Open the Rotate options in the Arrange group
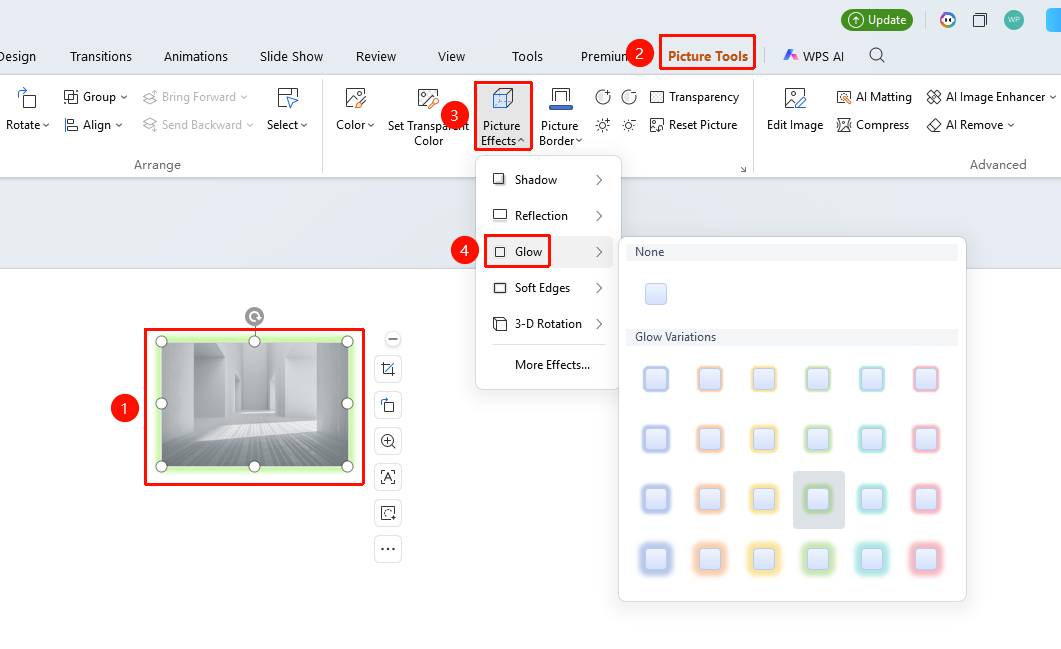Screen dimensions: 1061x649 [27, 109]
